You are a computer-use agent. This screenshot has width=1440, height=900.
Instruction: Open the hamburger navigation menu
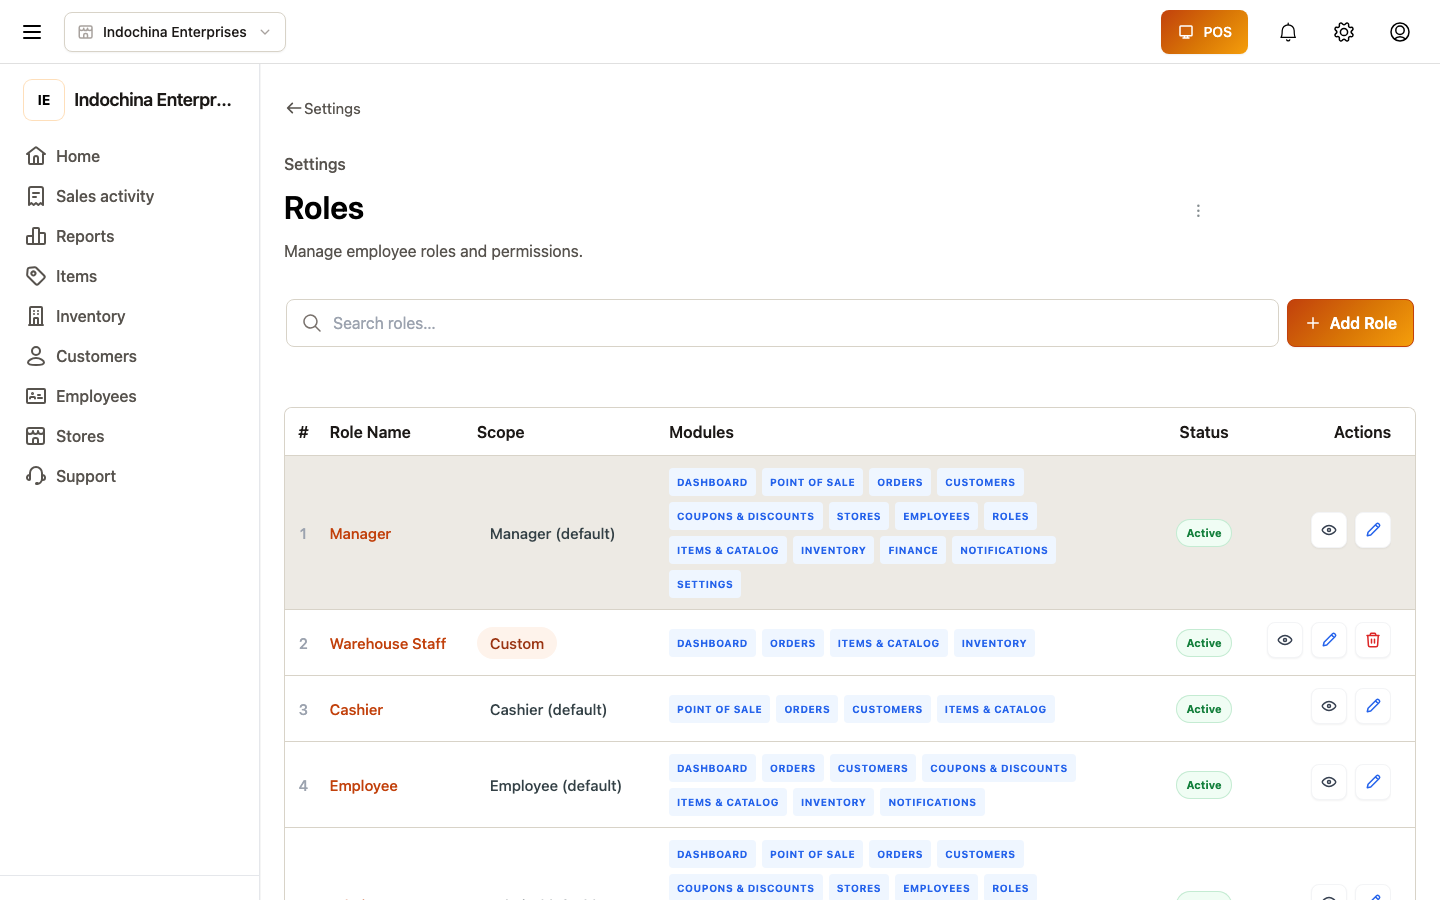(x=32, y=32)
